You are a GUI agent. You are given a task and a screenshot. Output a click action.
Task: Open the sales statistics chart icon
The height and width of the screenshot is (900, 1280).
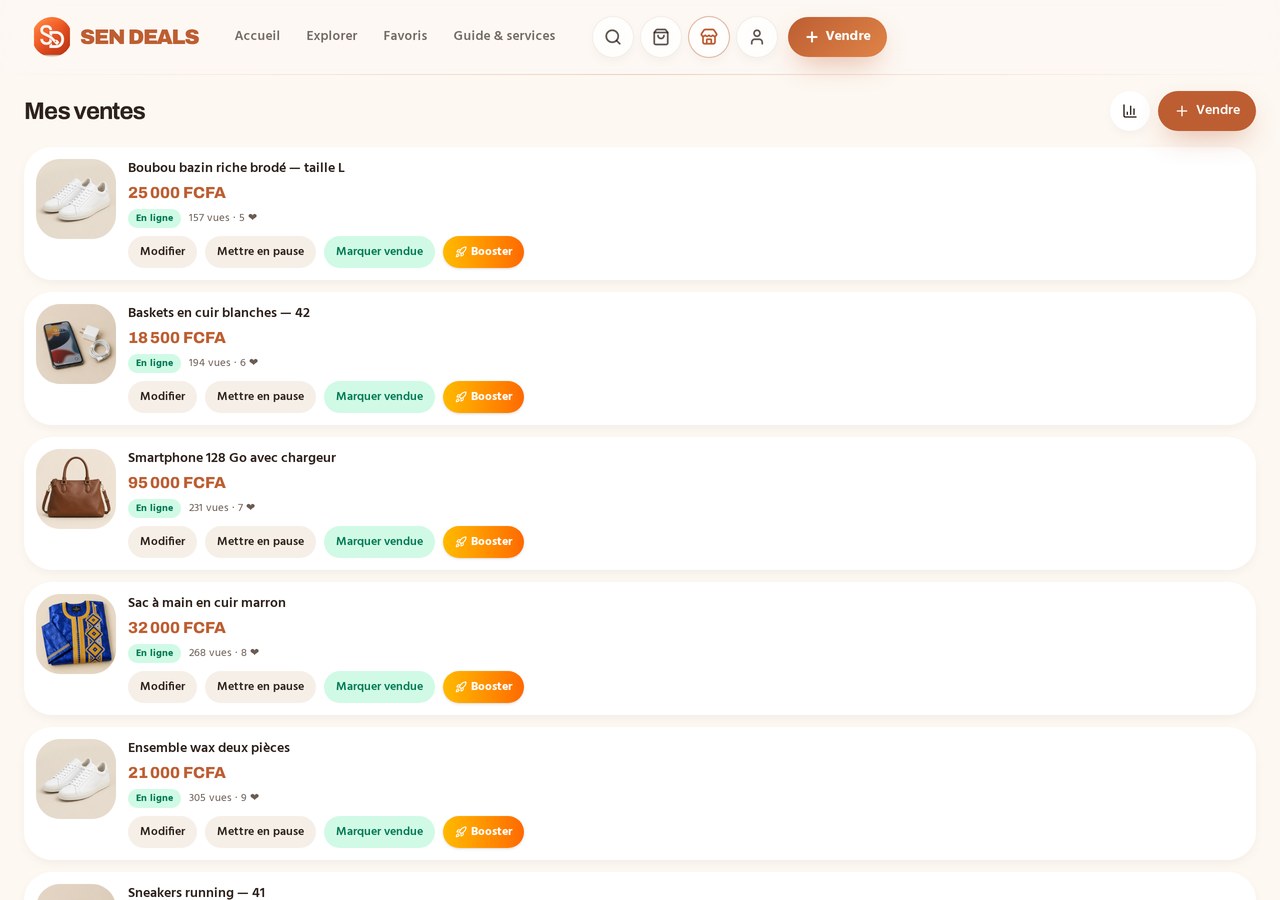[1130, 111]
